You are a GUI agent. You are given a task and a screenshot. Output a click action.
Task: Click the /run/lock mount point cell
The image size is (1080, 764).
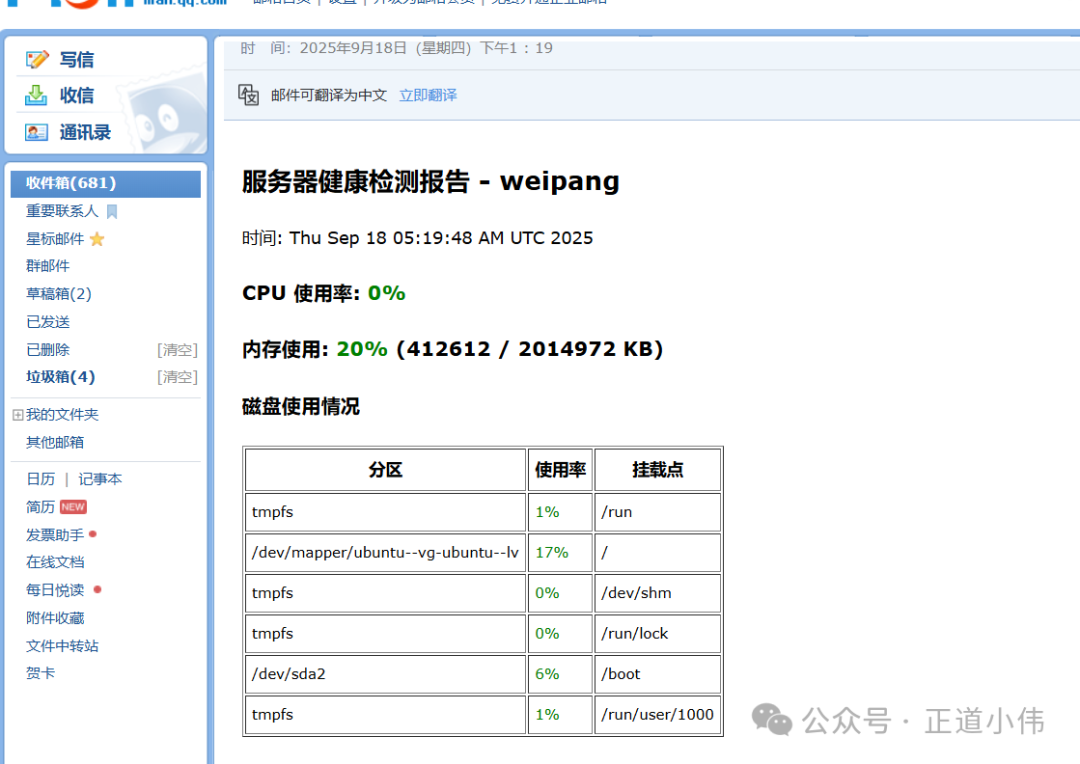658,634
